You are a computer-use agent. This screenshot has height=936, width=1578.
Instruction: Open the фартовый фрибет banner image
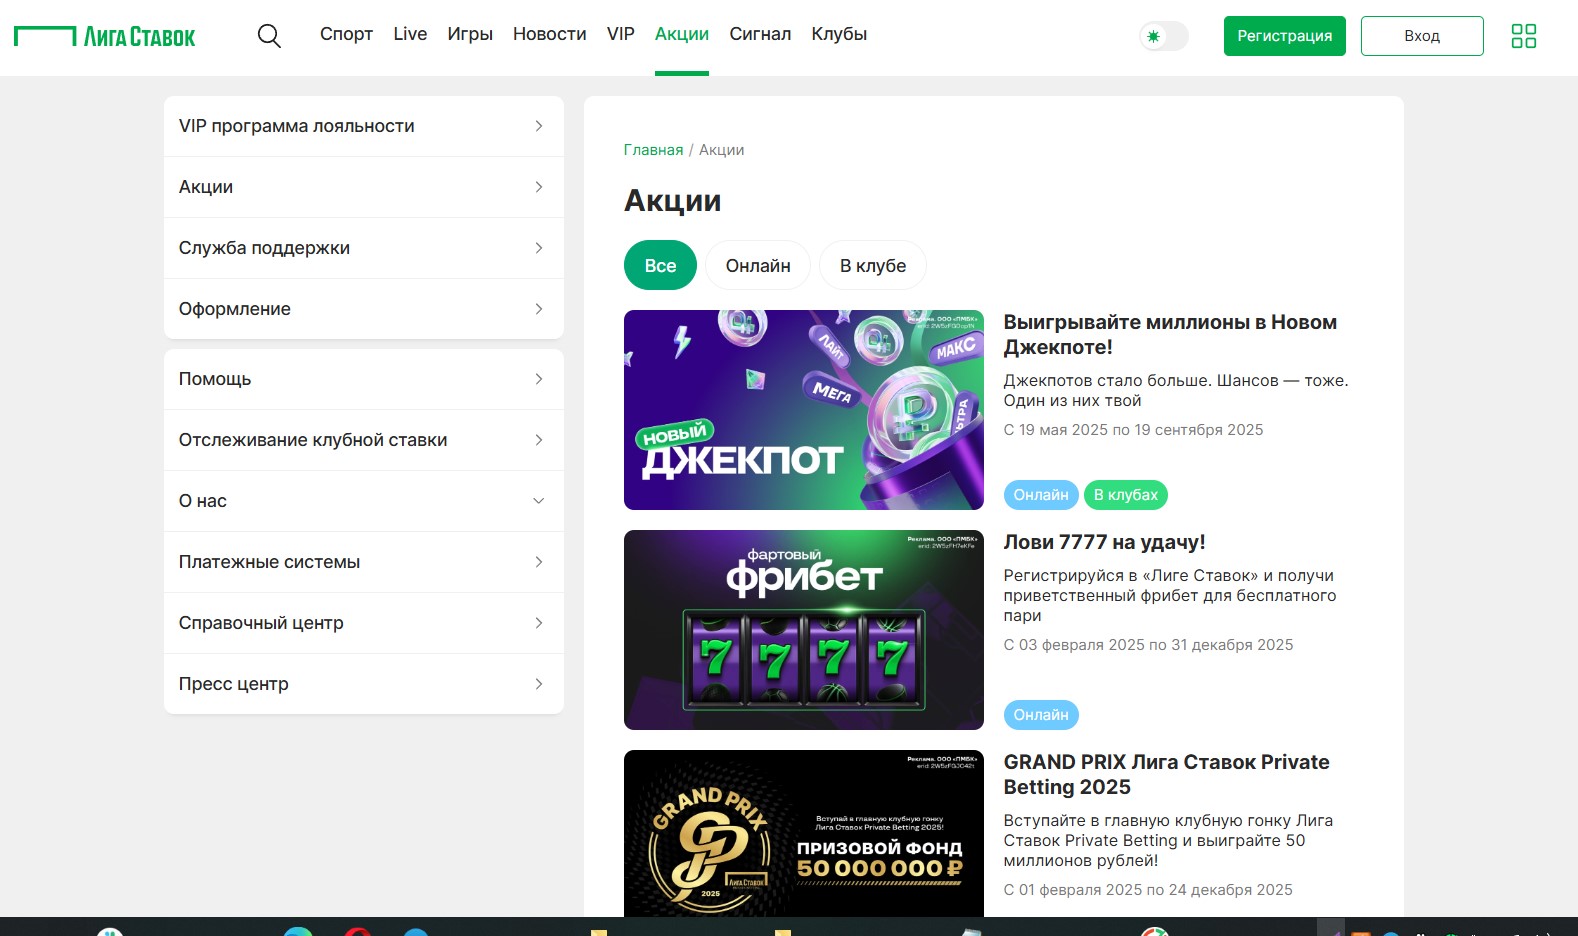coord(804,630)
